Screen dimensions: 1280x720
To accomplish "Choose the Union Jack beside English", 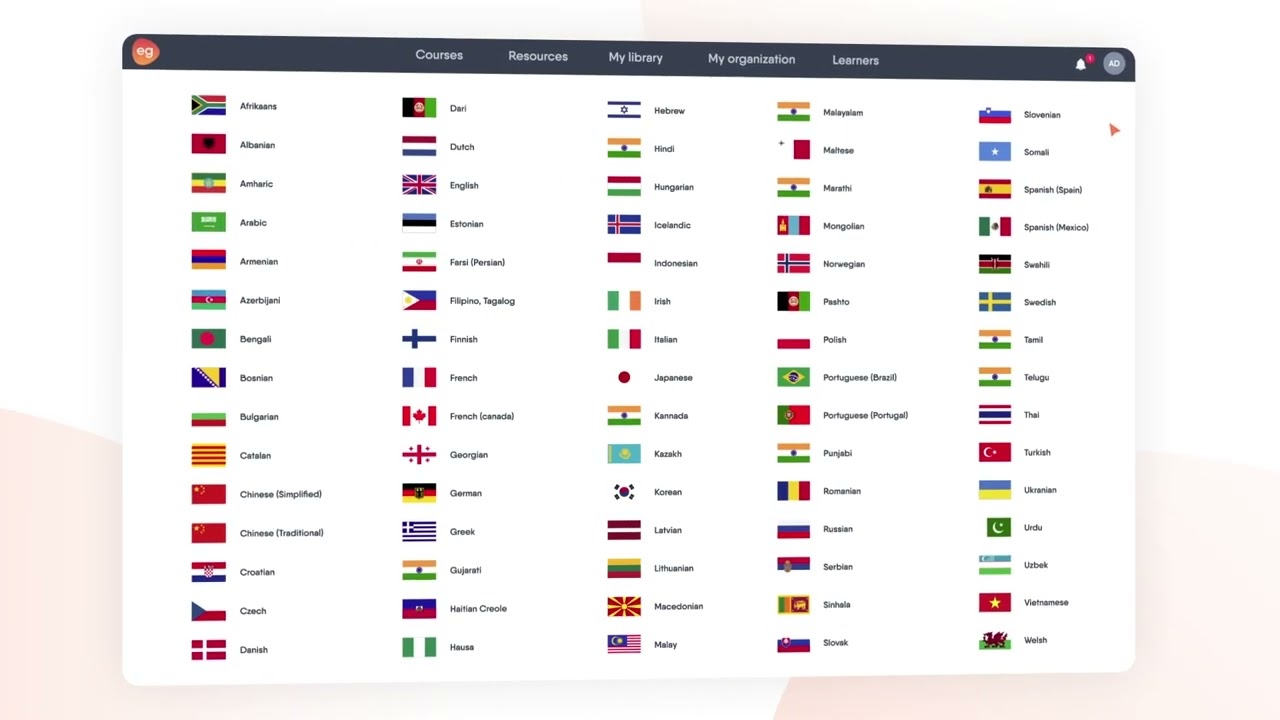I will coord(419,185).
